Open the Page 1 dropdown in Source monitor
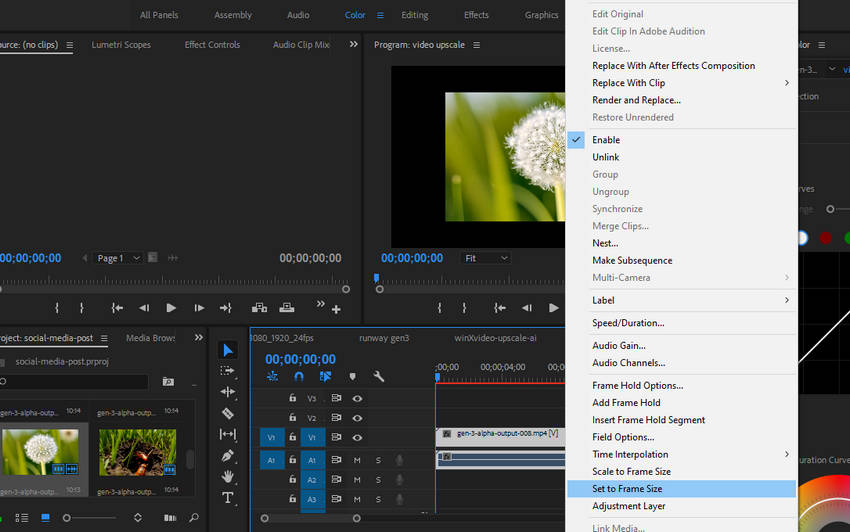 118,258
